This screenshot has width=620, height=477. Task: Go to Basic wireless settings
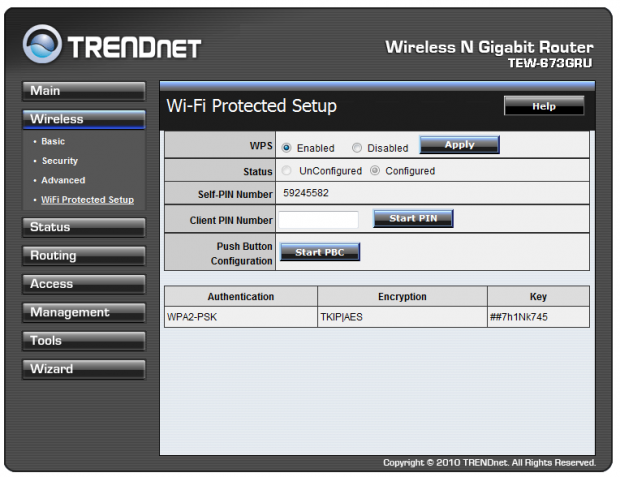(53, 142)
